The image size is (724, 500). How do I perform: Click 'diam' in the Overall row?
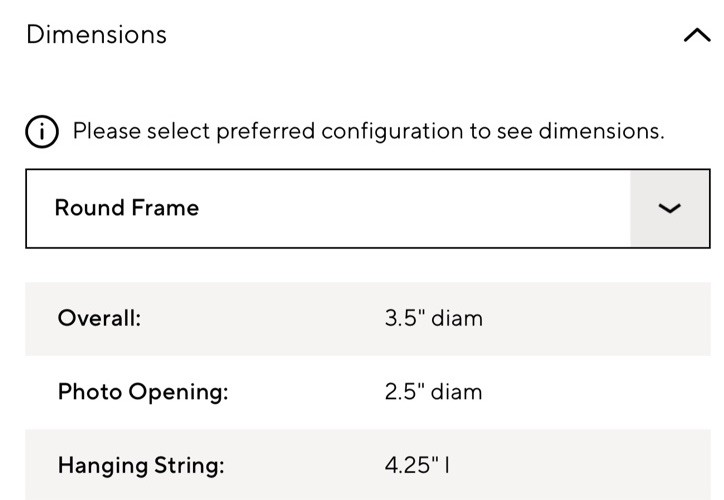[456, 318]
